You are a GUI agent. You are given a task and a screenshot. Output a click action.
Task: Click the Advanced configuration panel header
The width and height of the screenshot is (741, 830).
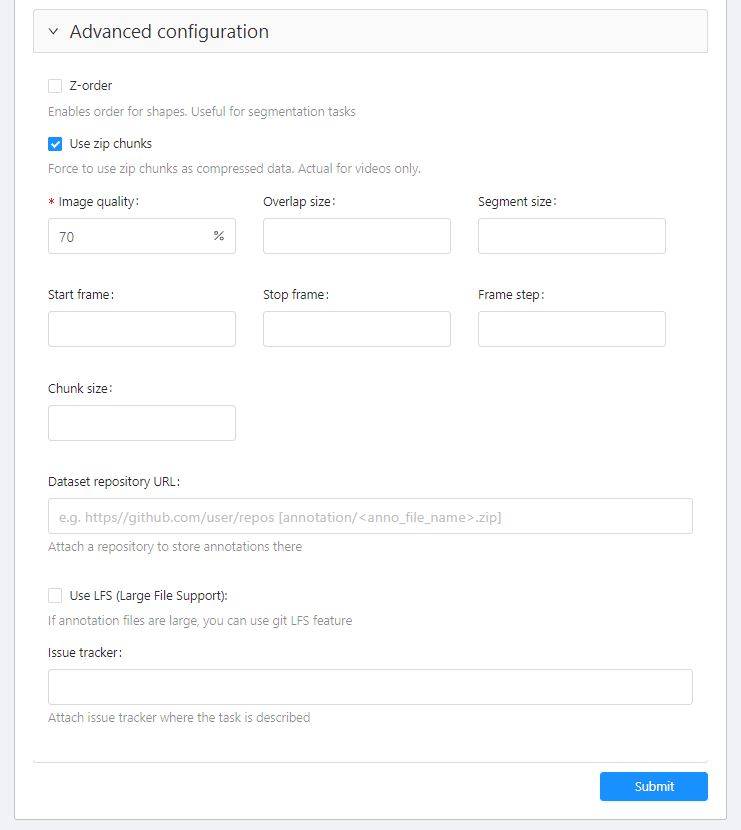[x=370, y=32]
